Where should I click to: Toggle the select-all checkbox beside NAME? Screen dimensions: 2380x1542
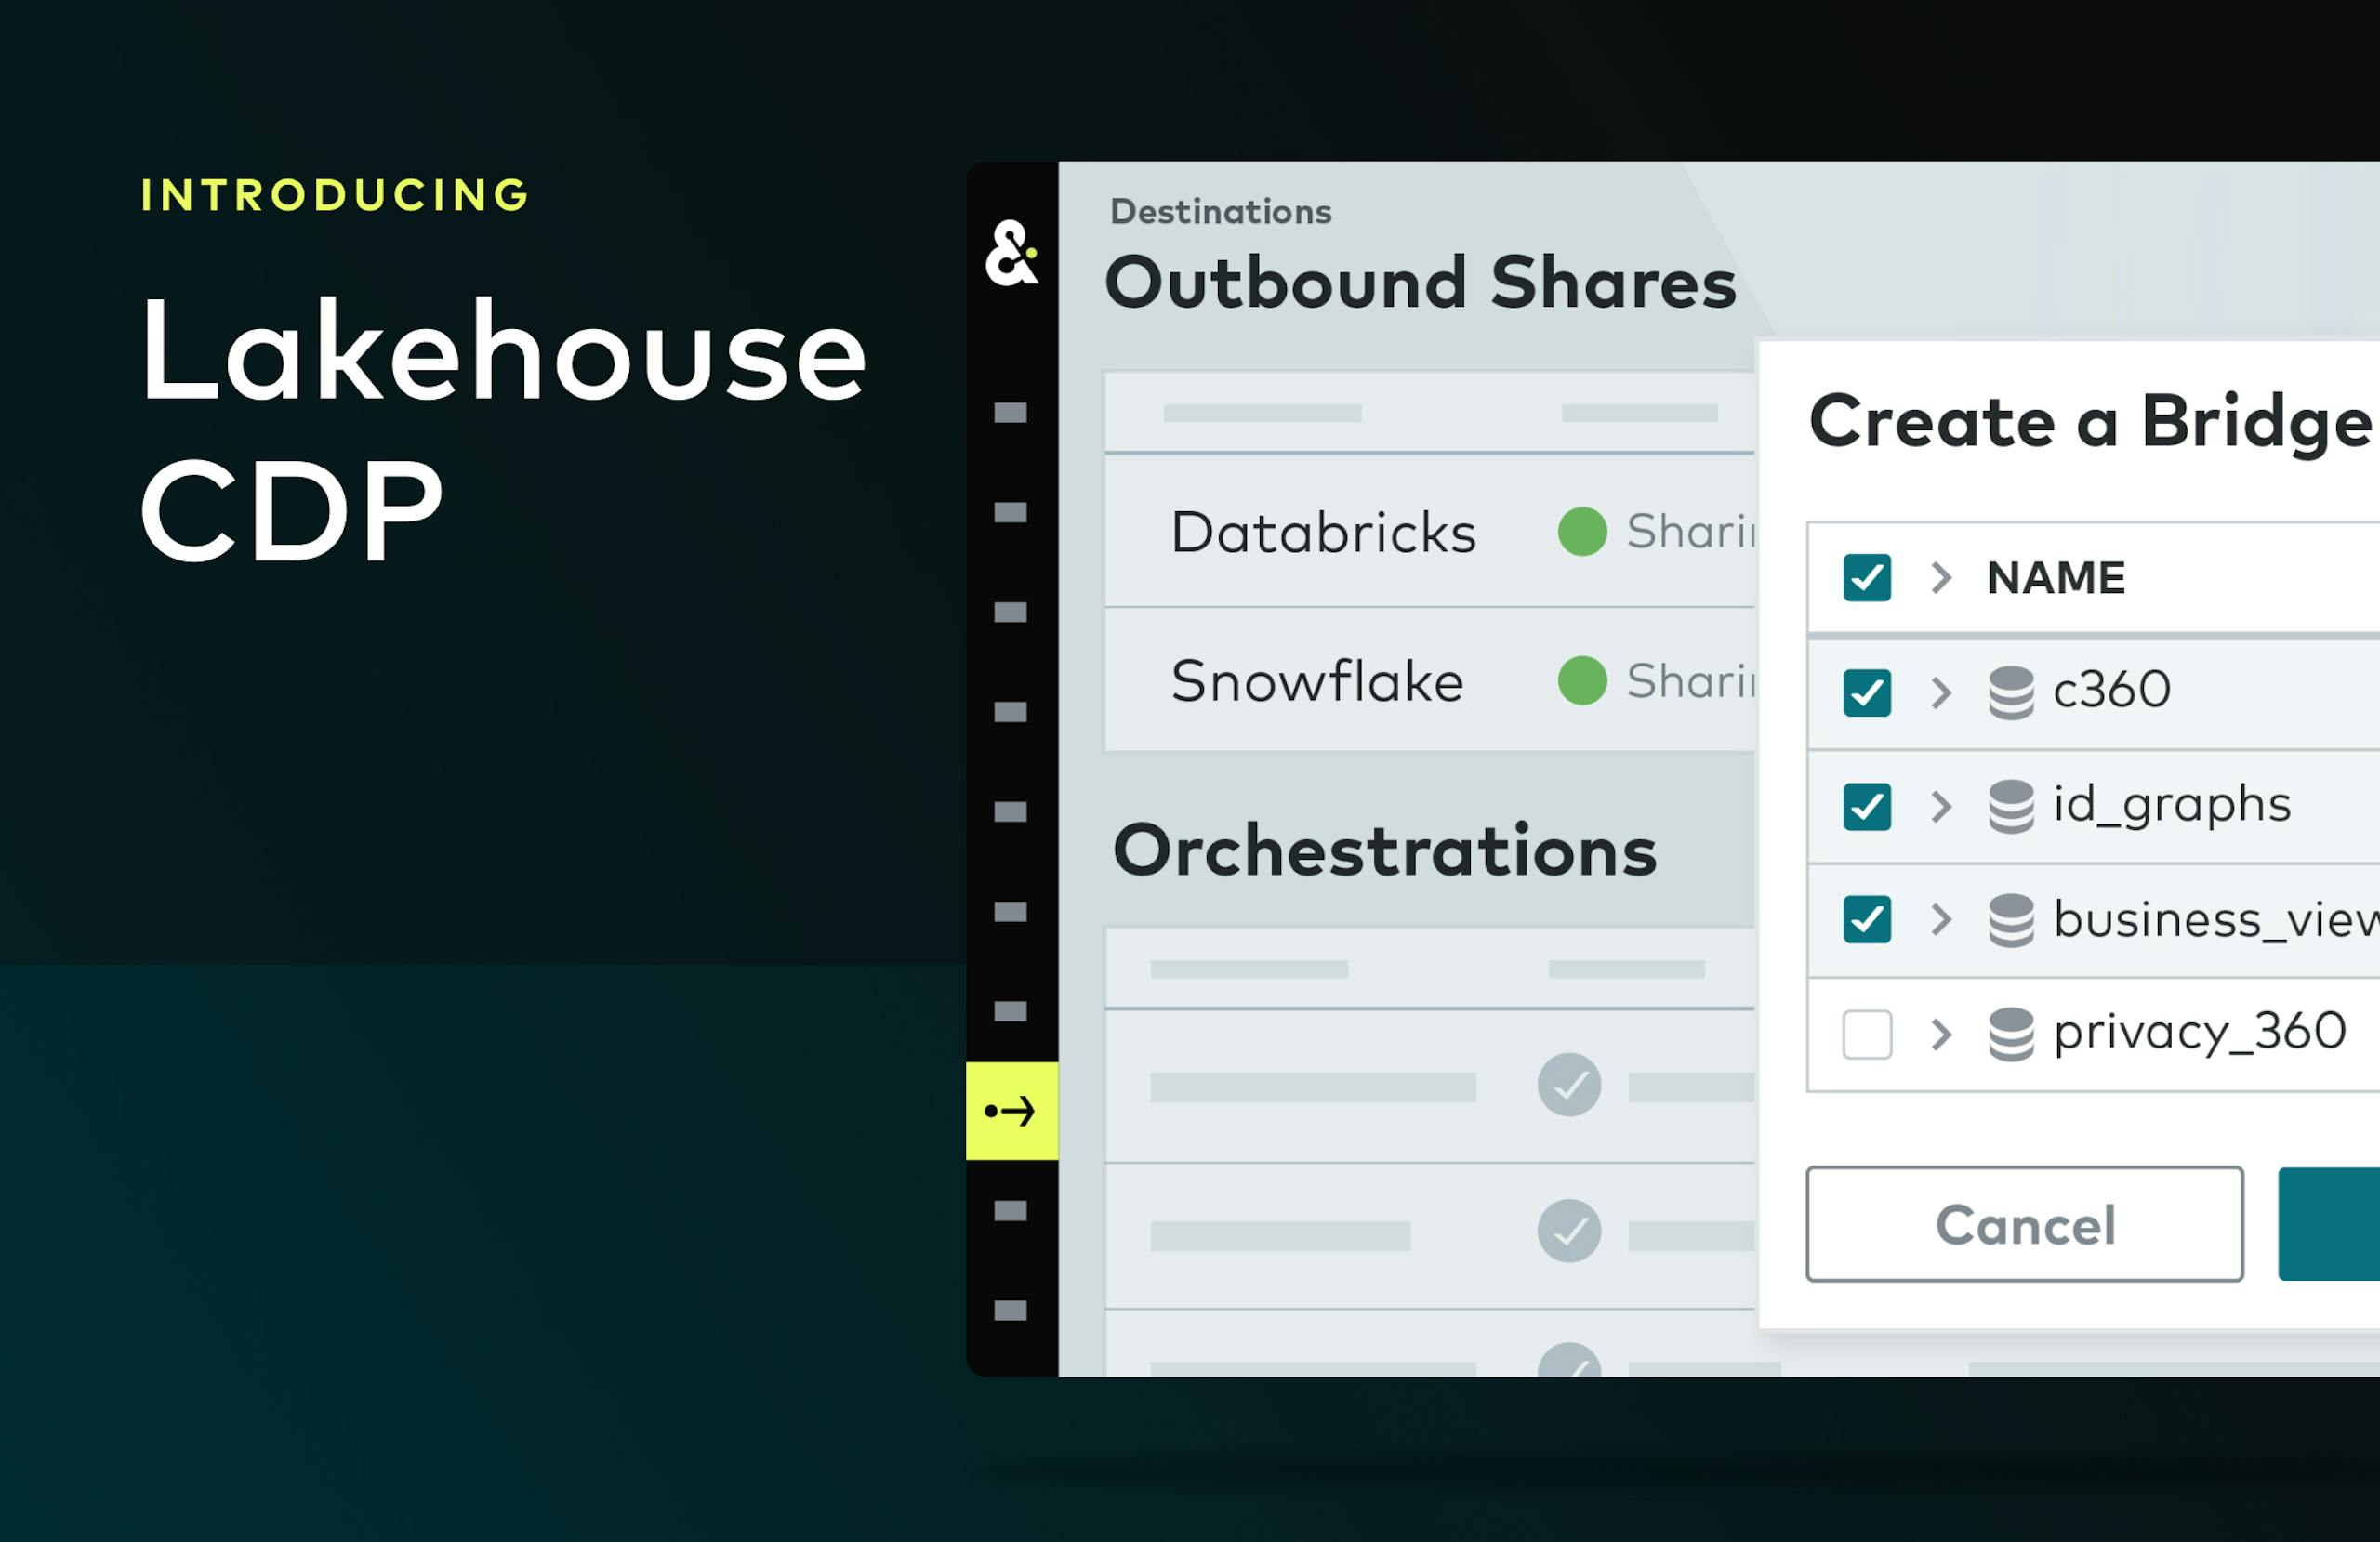click(1866, 577)
